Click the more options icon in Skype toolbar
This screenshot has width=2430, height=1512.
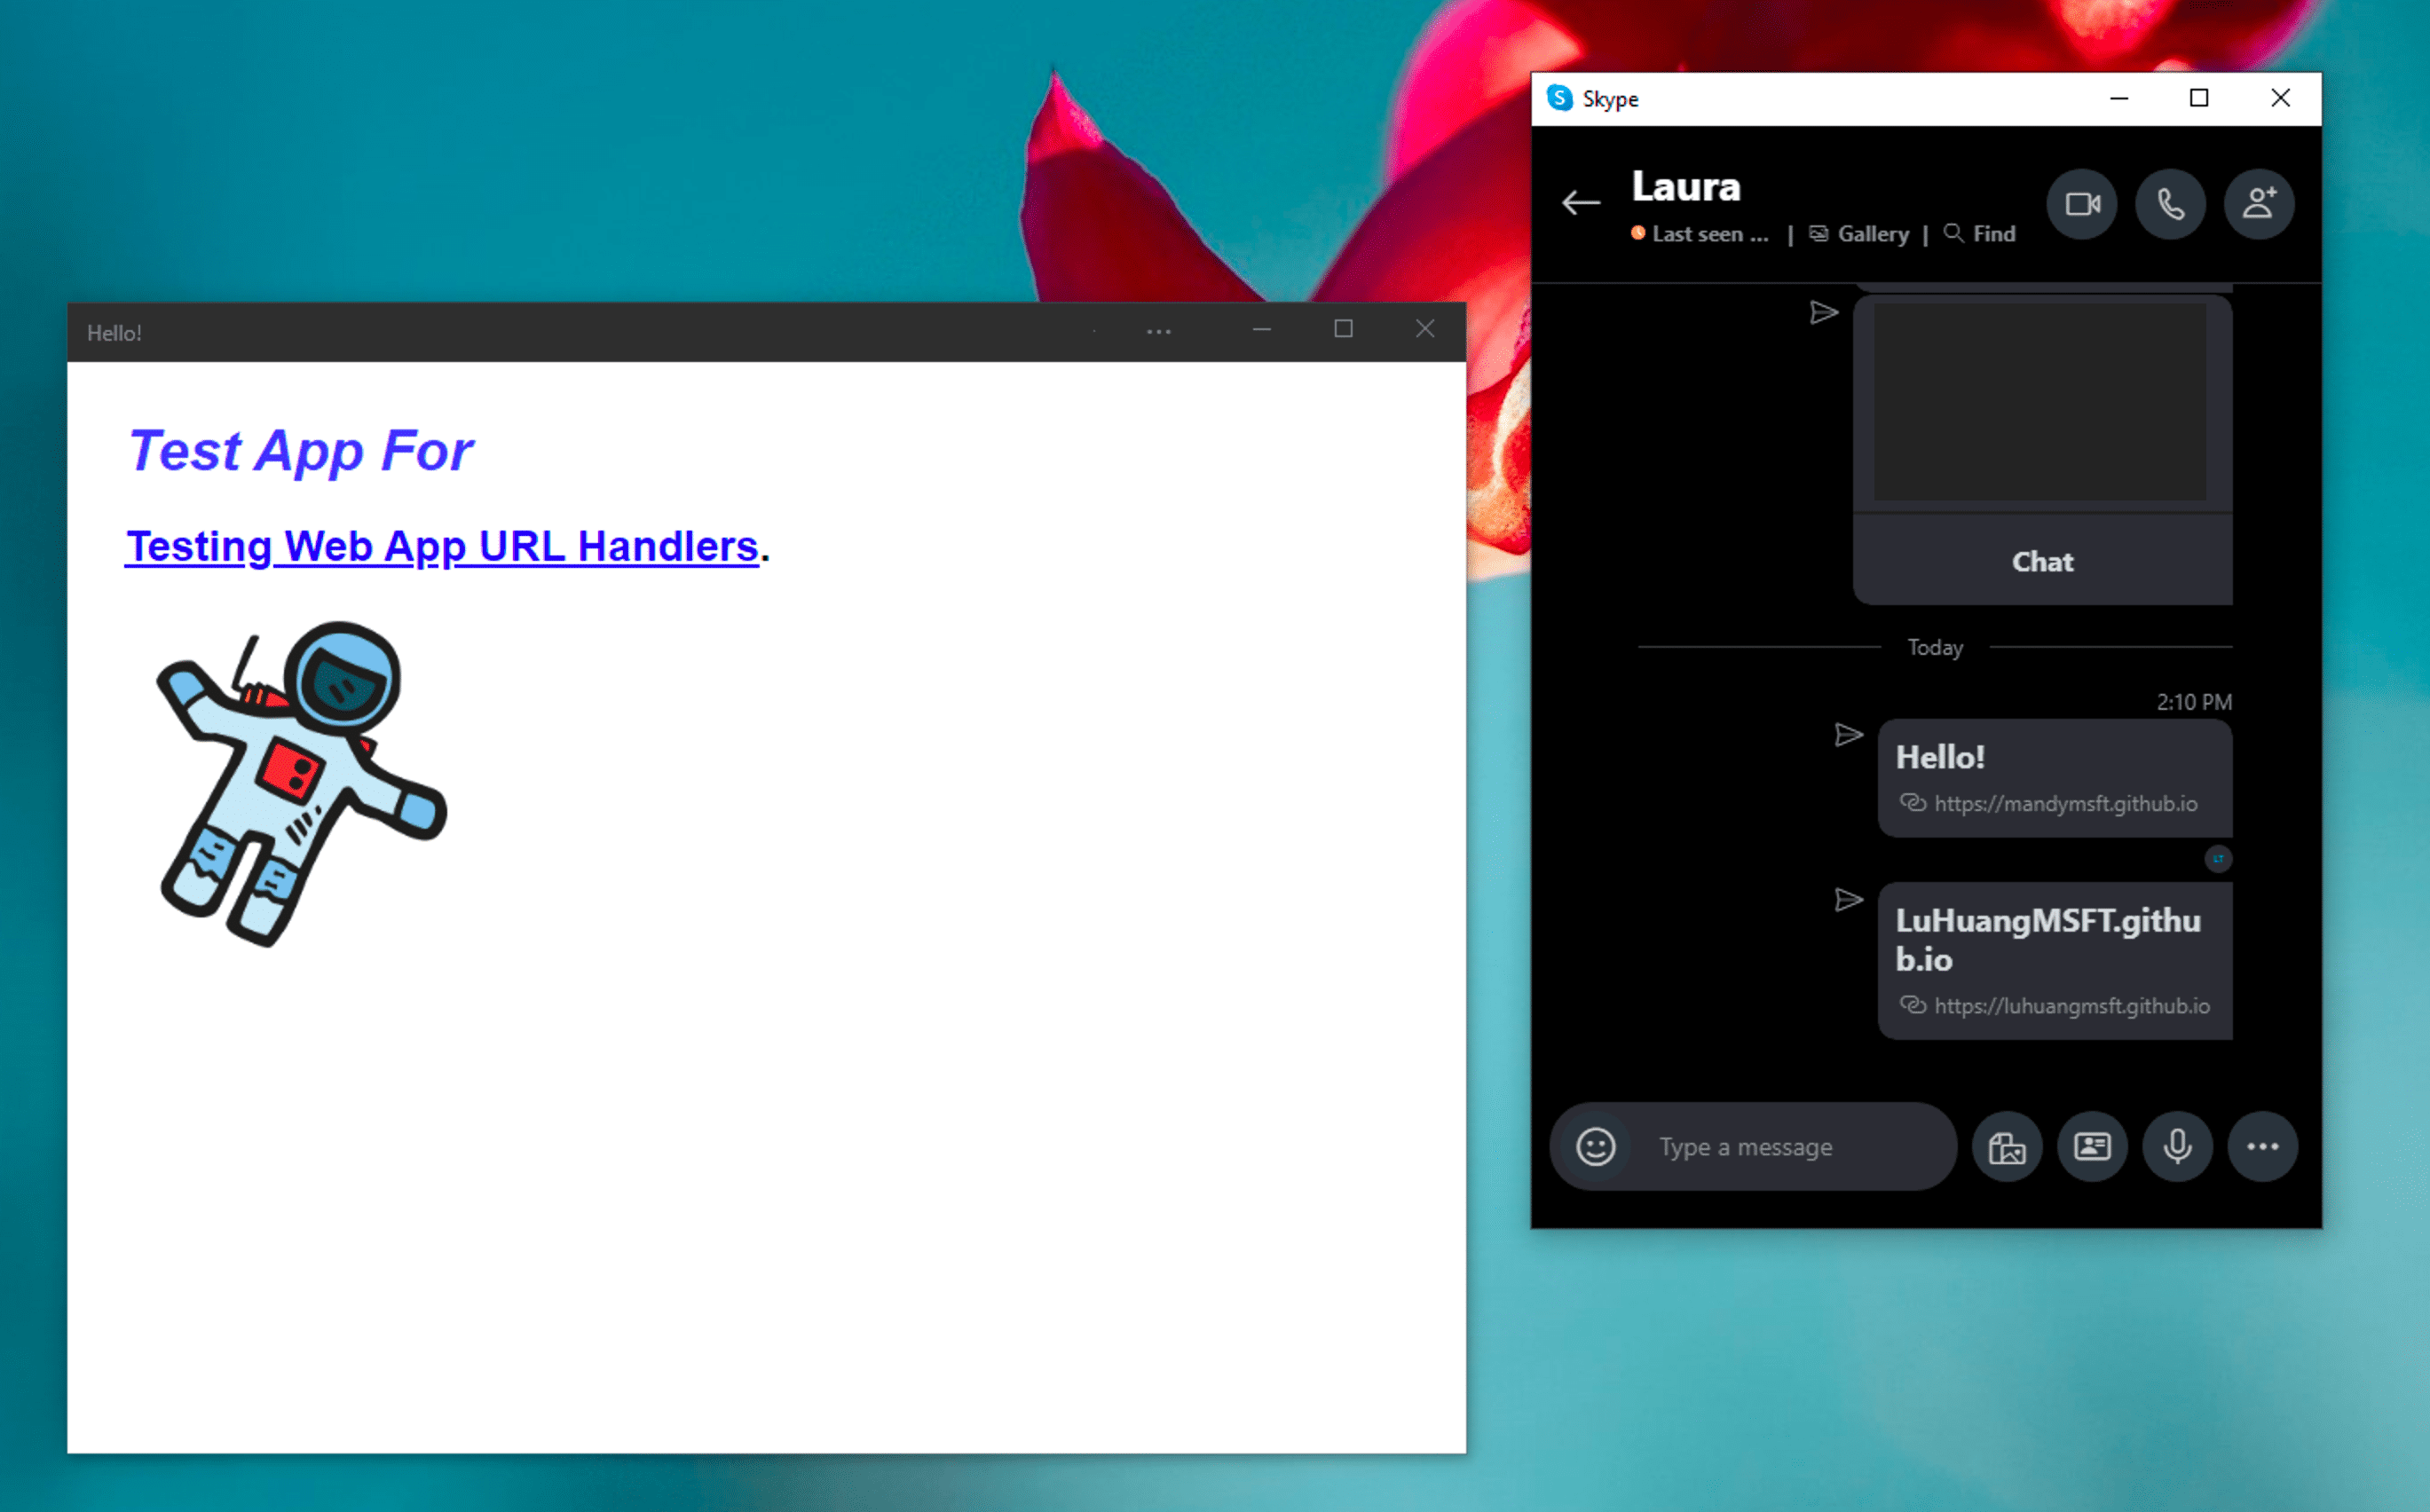(x=2263, y=1146)
